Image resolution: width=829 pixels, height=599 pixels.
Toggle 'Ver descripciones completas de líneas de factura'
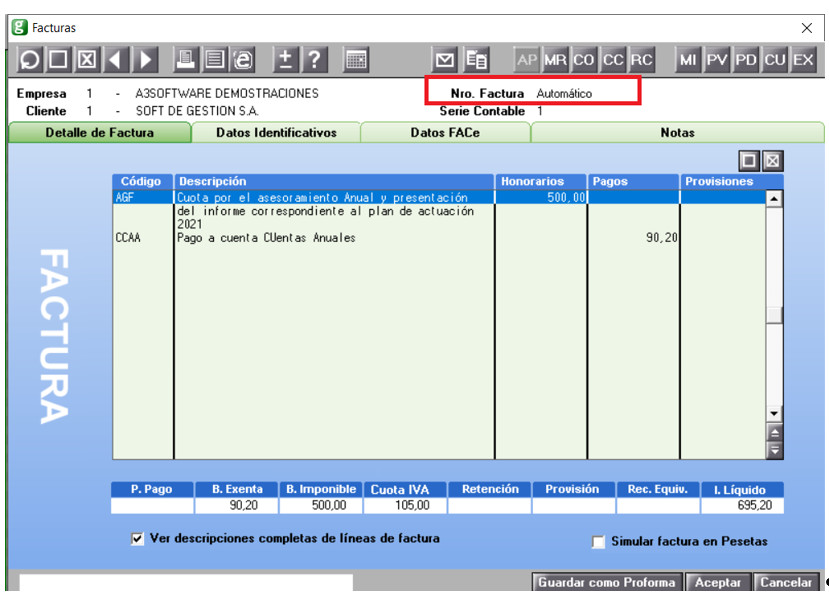tap(137, 539)
